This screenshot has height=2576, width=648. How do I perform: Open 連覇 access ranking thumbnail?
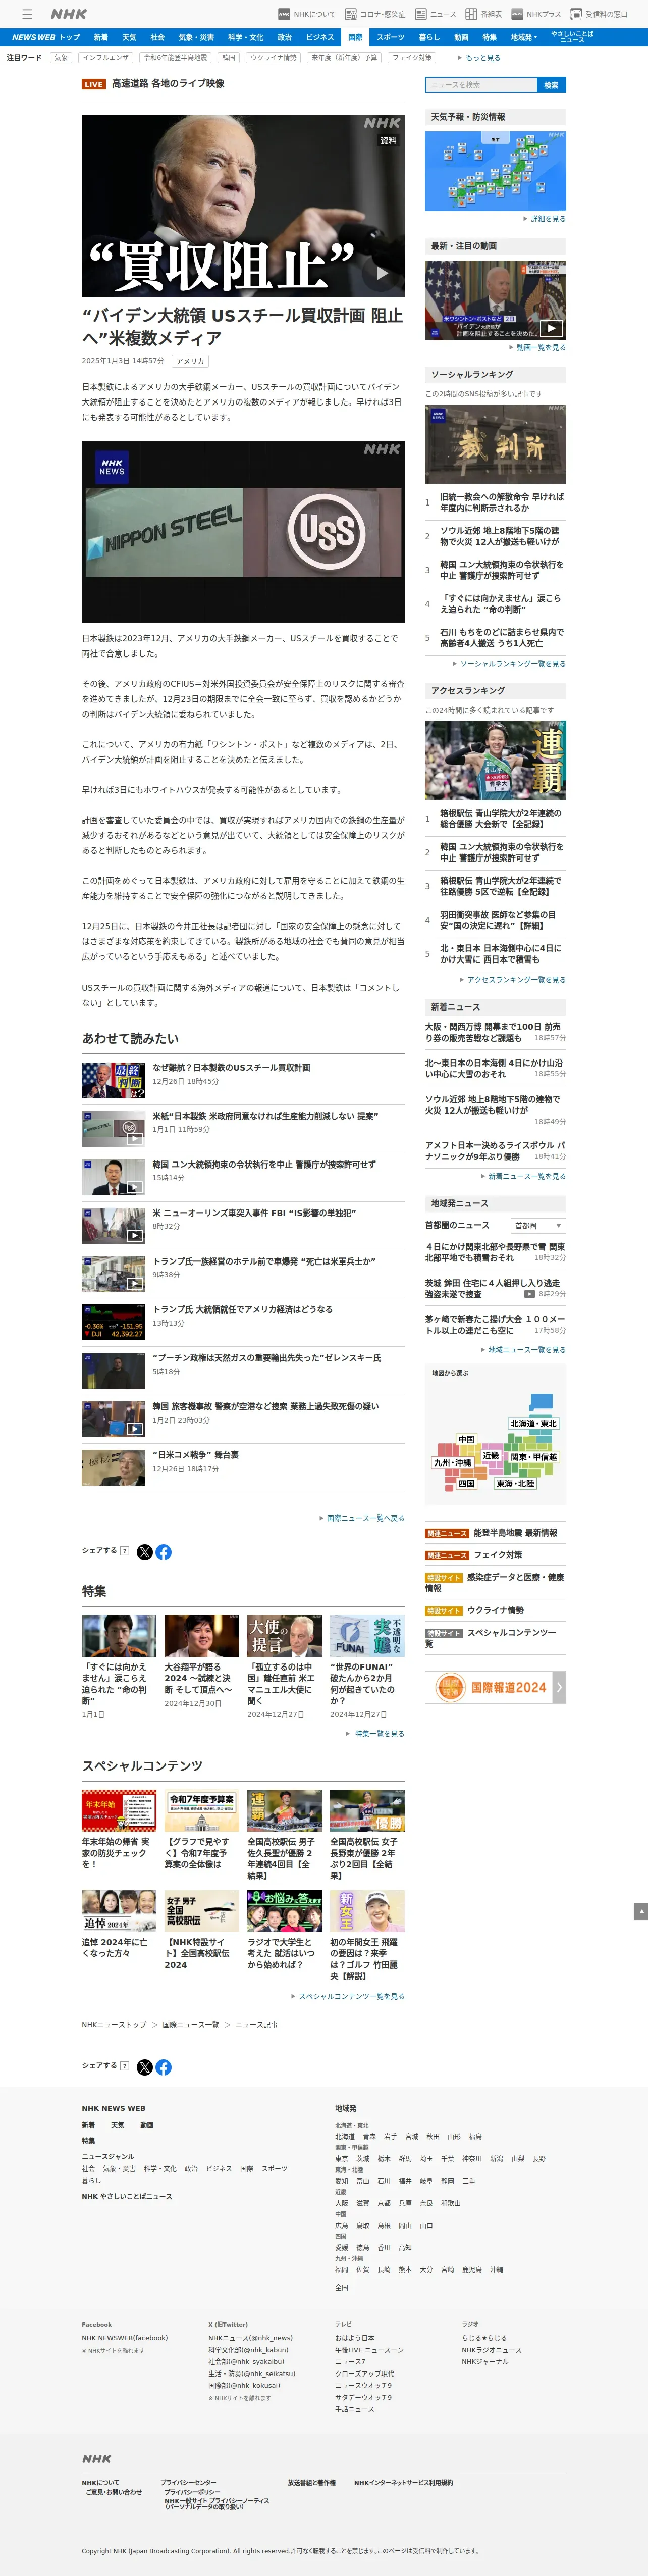tap(495, 760)
